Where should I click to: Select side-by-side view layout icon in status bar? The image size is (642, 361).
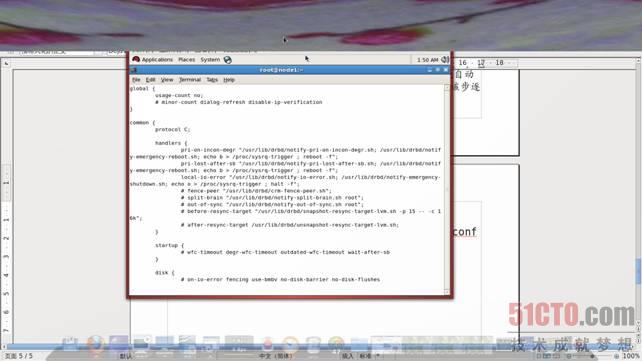pos(547,356)
